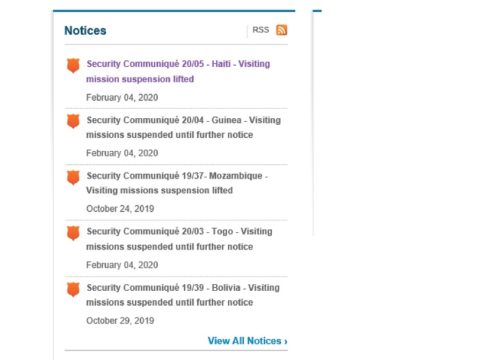Open Security Communiqué 20/03 Togo notice

[x=179, y=239]
